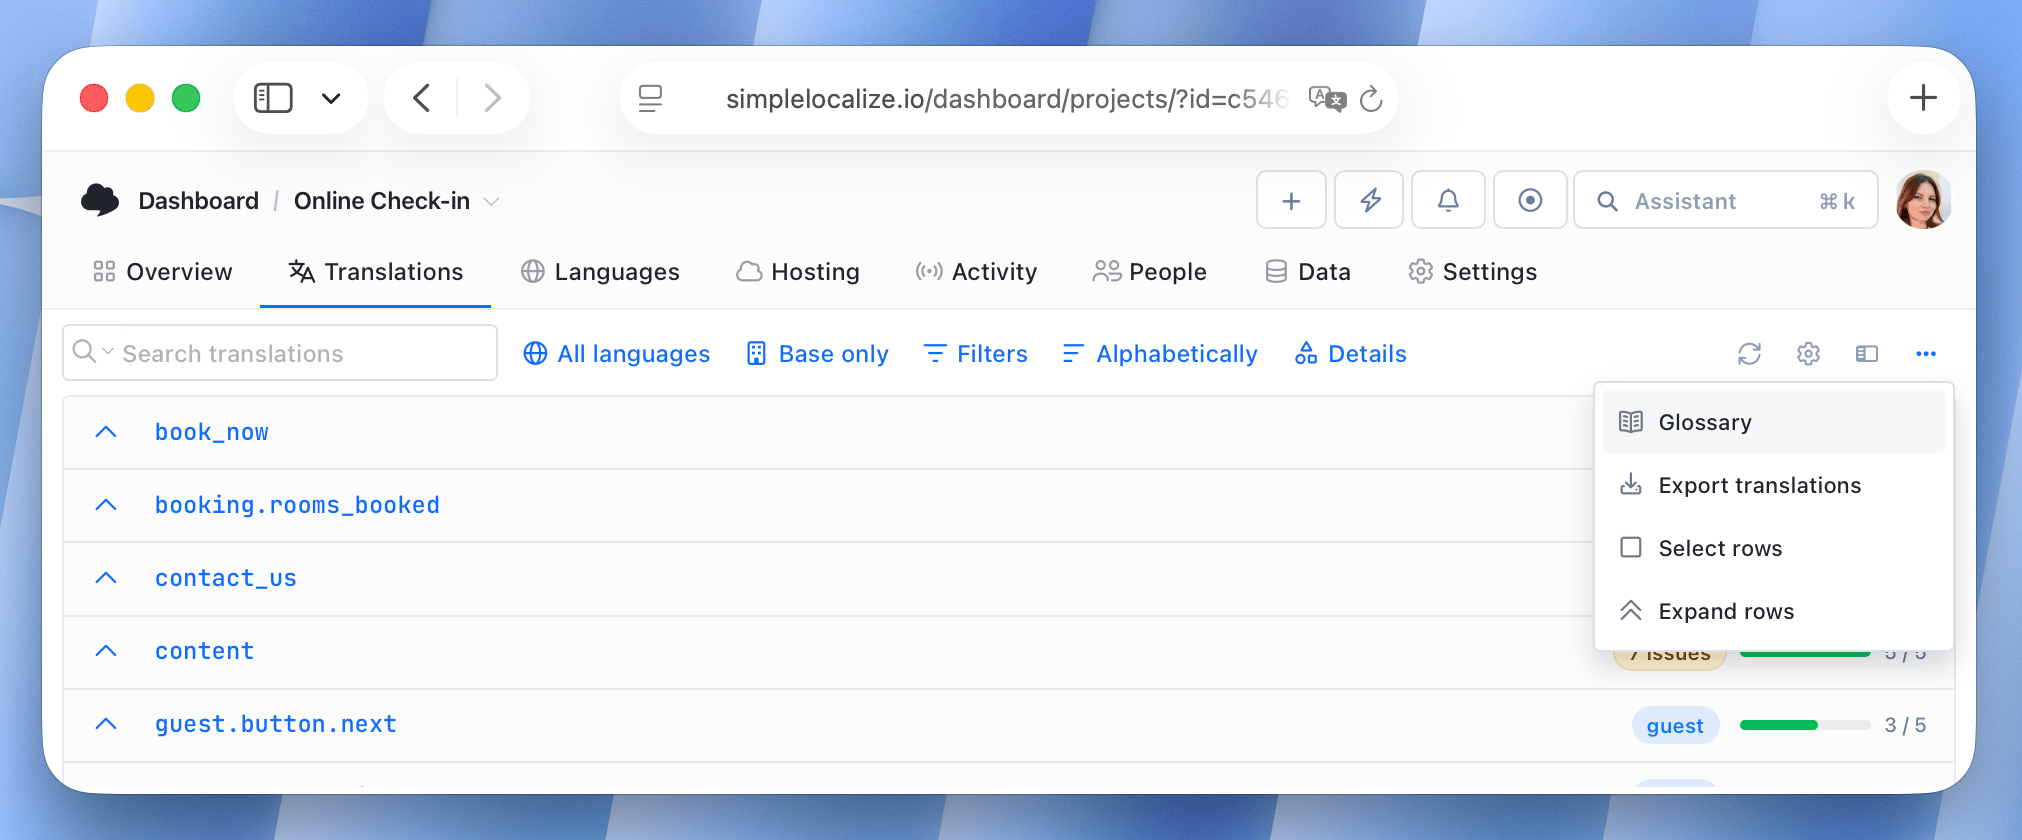2022x840 pixels.
Task: Click the lightning bolt quick actions icon
Action: point(1370,201)
